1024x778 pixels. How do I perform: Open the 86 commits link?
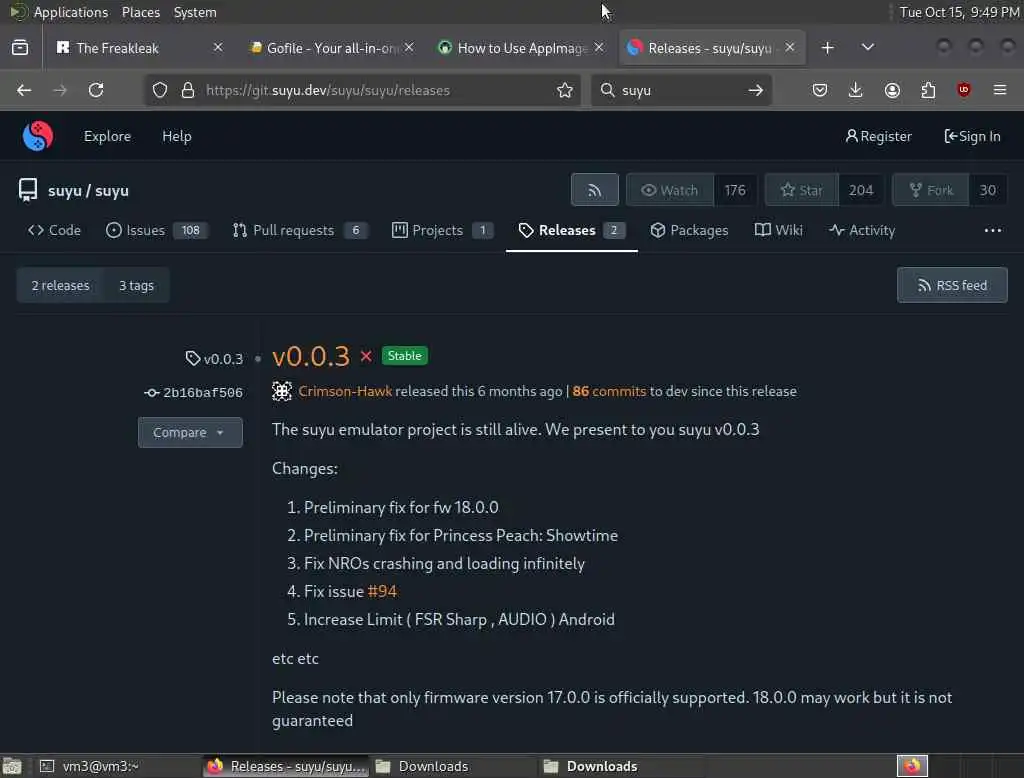(609, 391)
